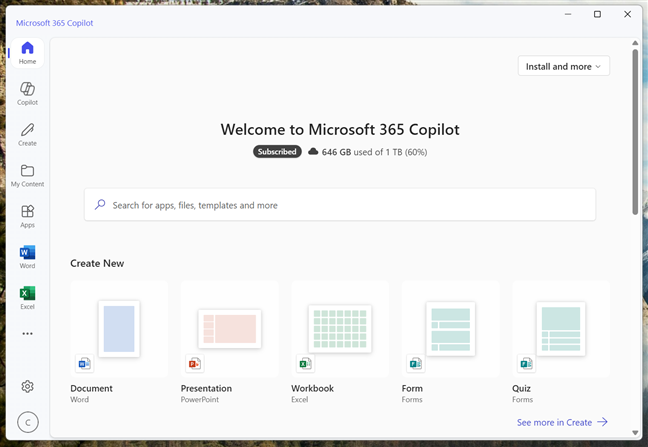
Task: Show more sidebar apps via ellipsis
Action: pyautogui.click(x=27, y=333)
